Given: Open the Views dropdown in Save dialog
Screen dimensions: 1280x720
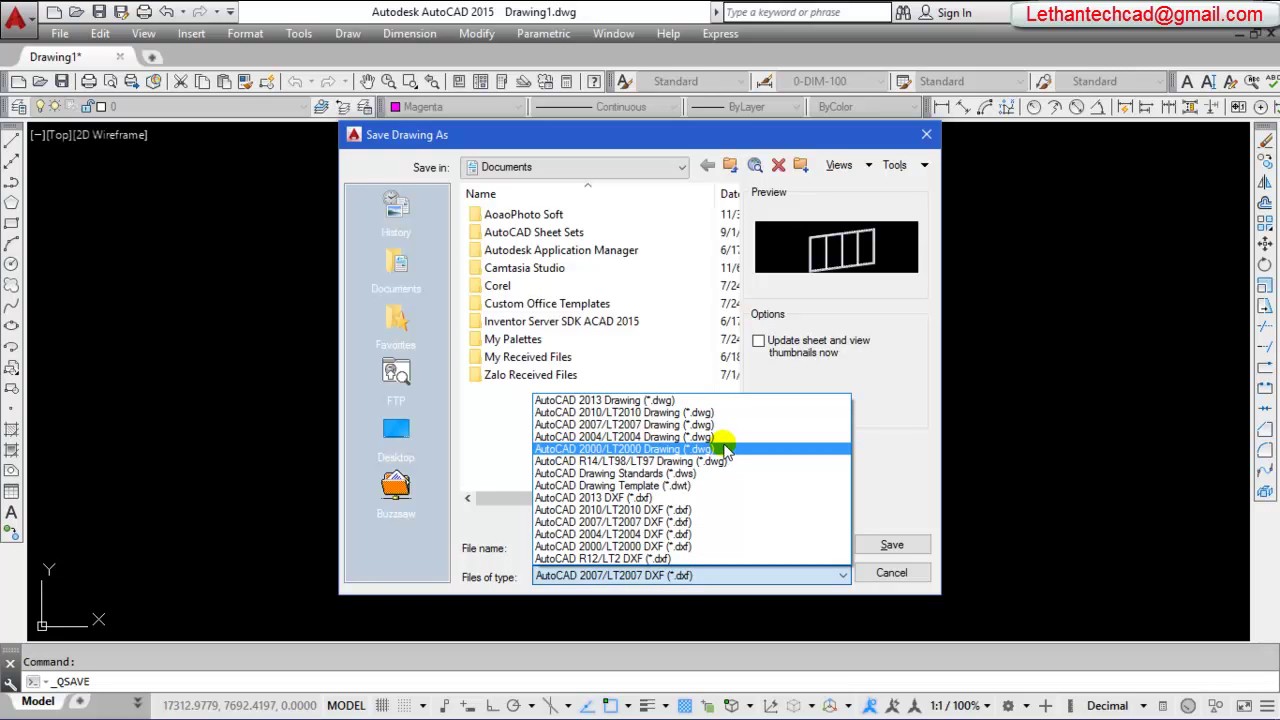Looking at the screenshot, I should point(849,165).
